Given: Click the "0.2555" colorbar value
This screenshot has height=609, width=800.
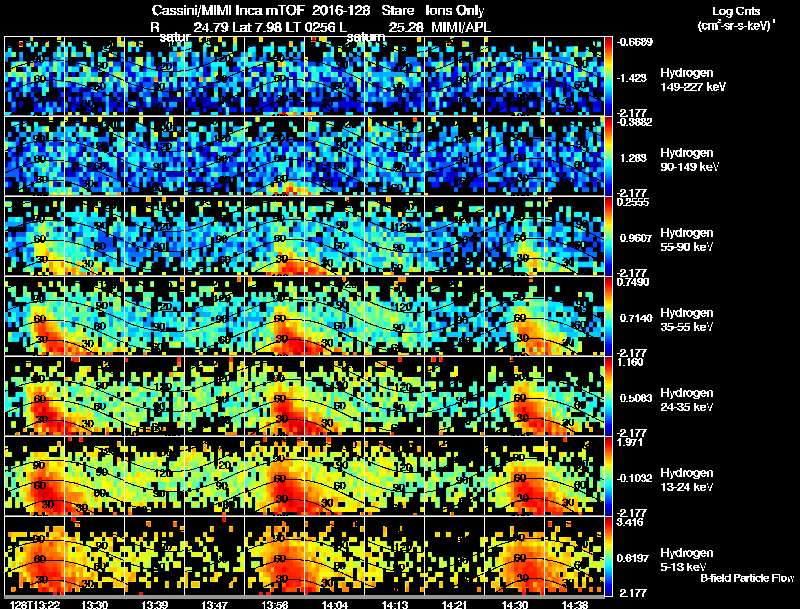Looking at the screenshot, I should 633,202.
